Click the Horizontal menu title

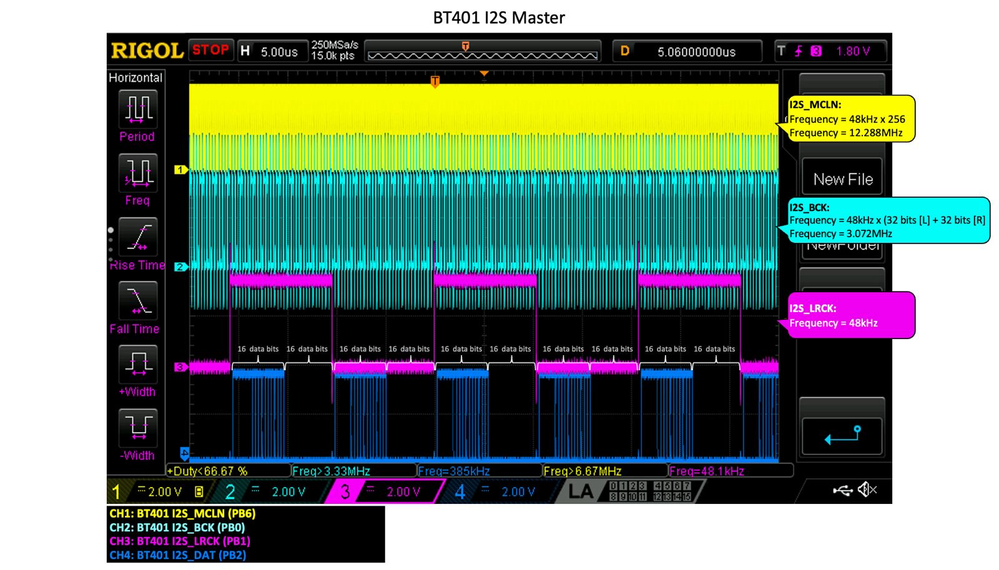click(136, 78)
